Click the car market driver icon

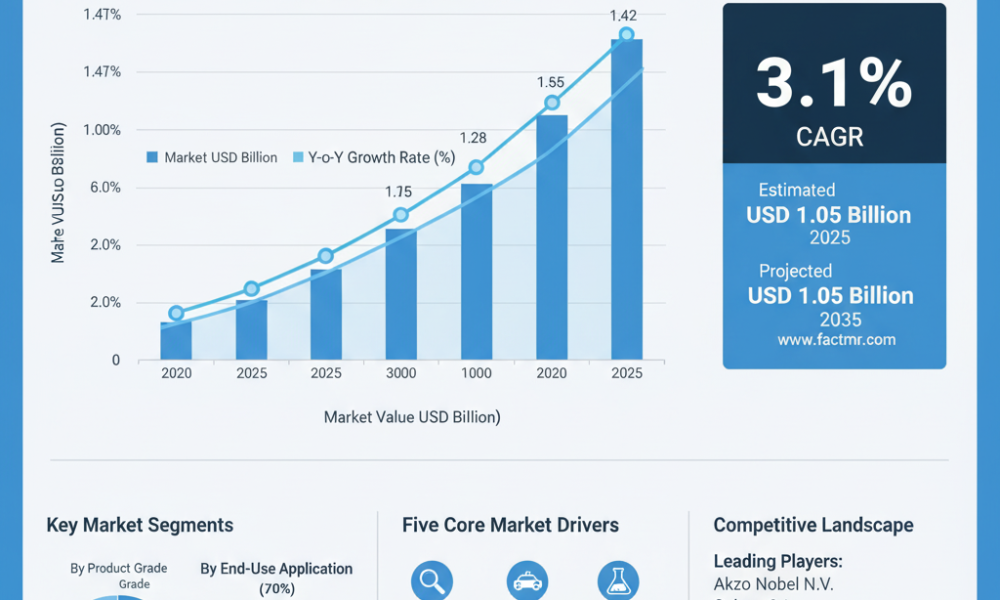pyautogui.click(x=527, y=581)
